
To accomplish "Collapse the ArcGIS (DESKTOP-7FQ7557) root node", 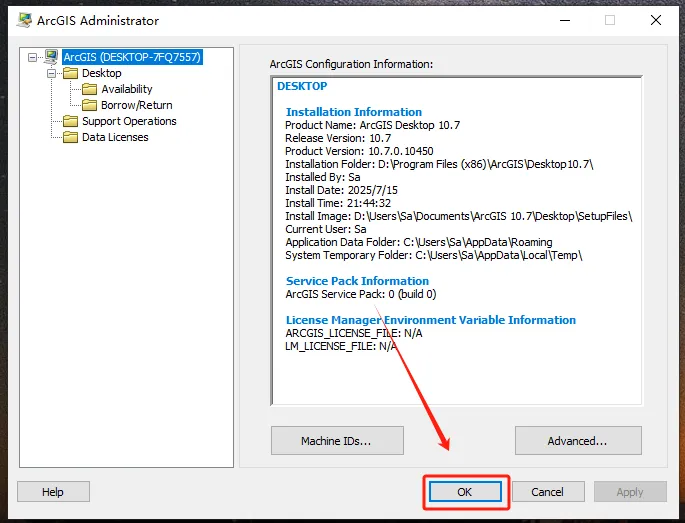I will (x=32, y=57).
